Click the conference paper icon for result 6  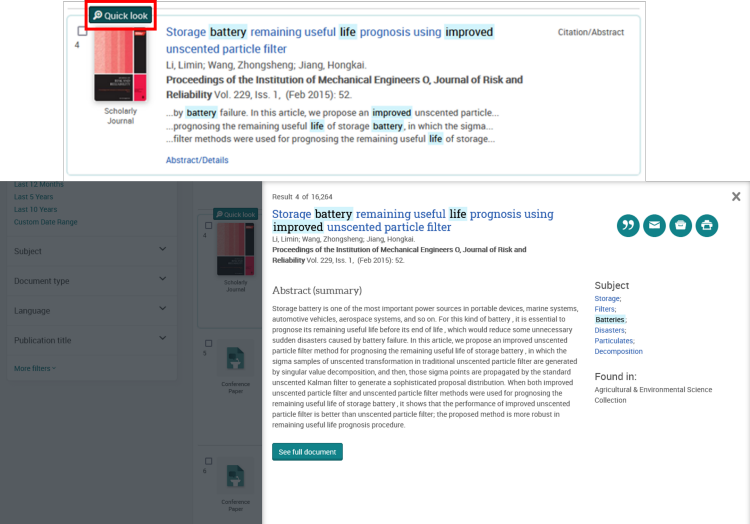click(235, 477)
